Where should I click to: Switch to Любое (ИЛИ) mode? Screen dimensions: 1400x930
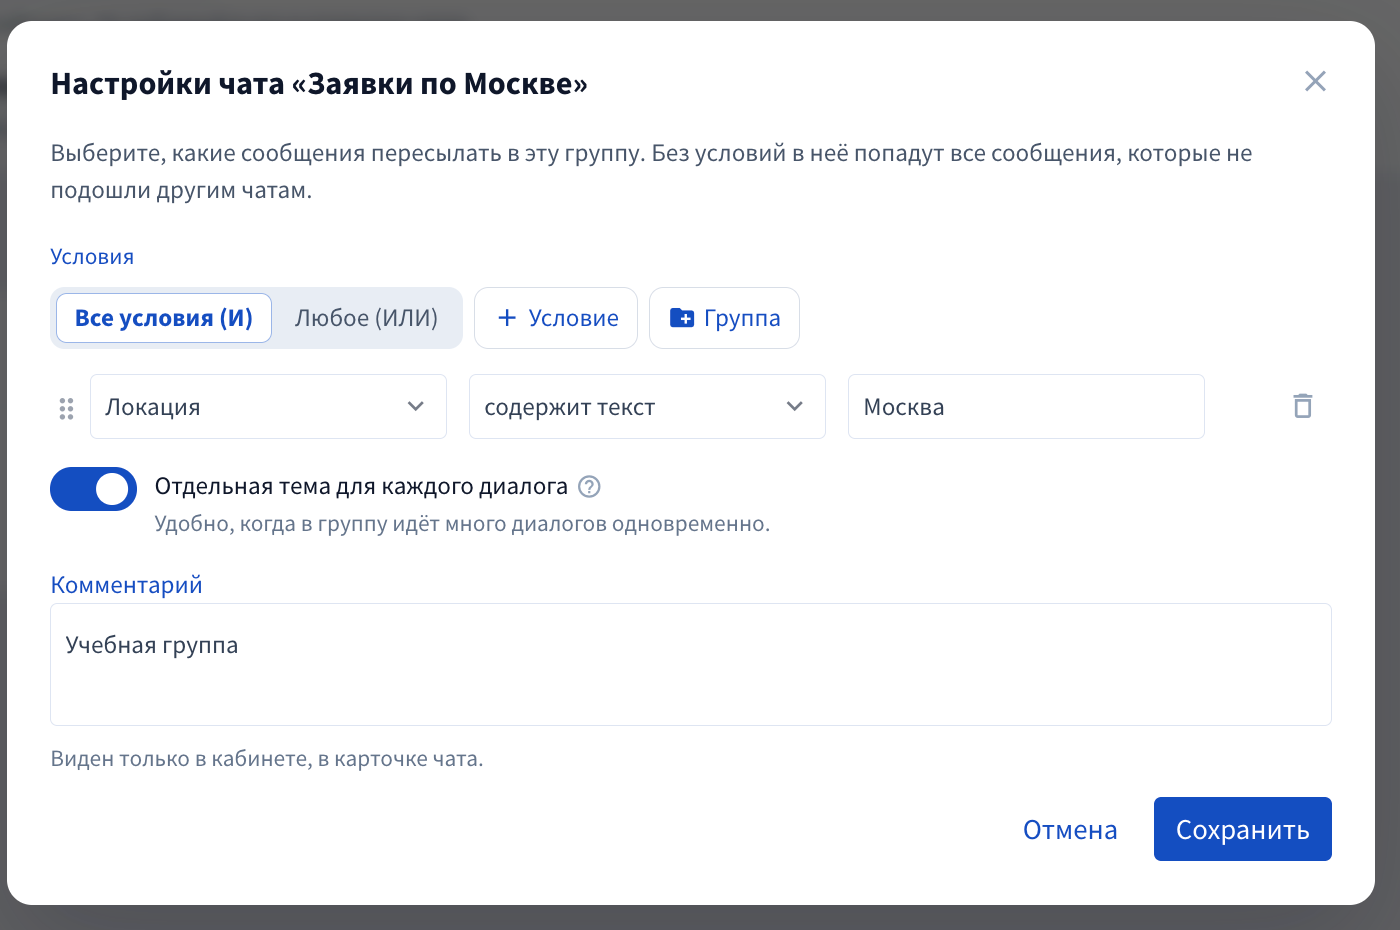[x=366, y=318]
